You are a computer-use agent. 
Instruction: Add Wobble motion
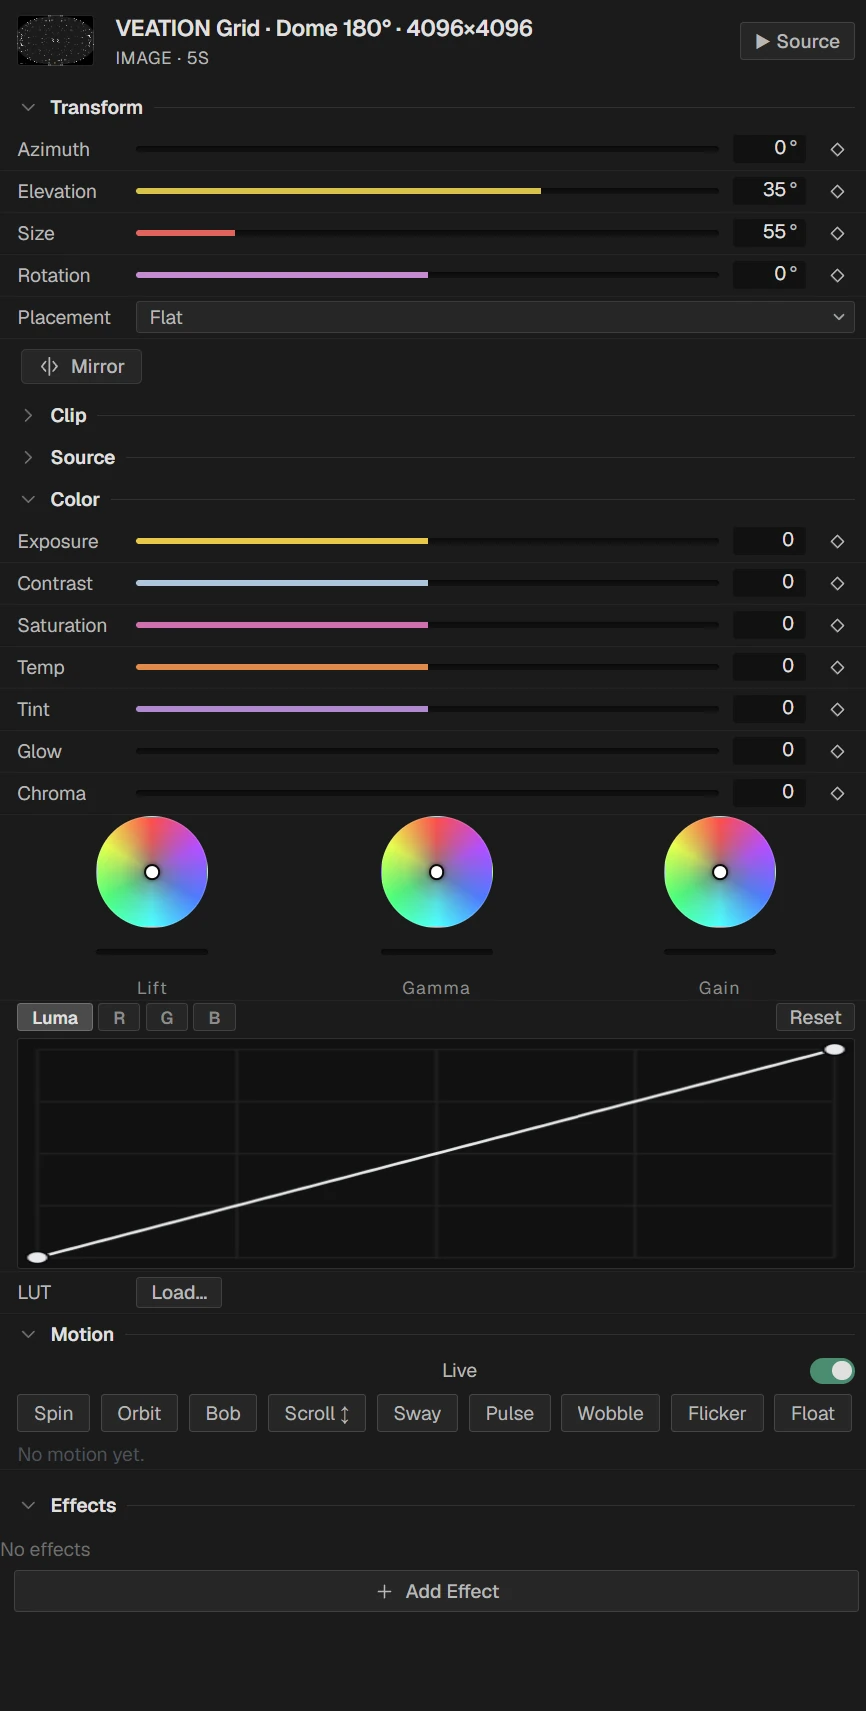610,1413
